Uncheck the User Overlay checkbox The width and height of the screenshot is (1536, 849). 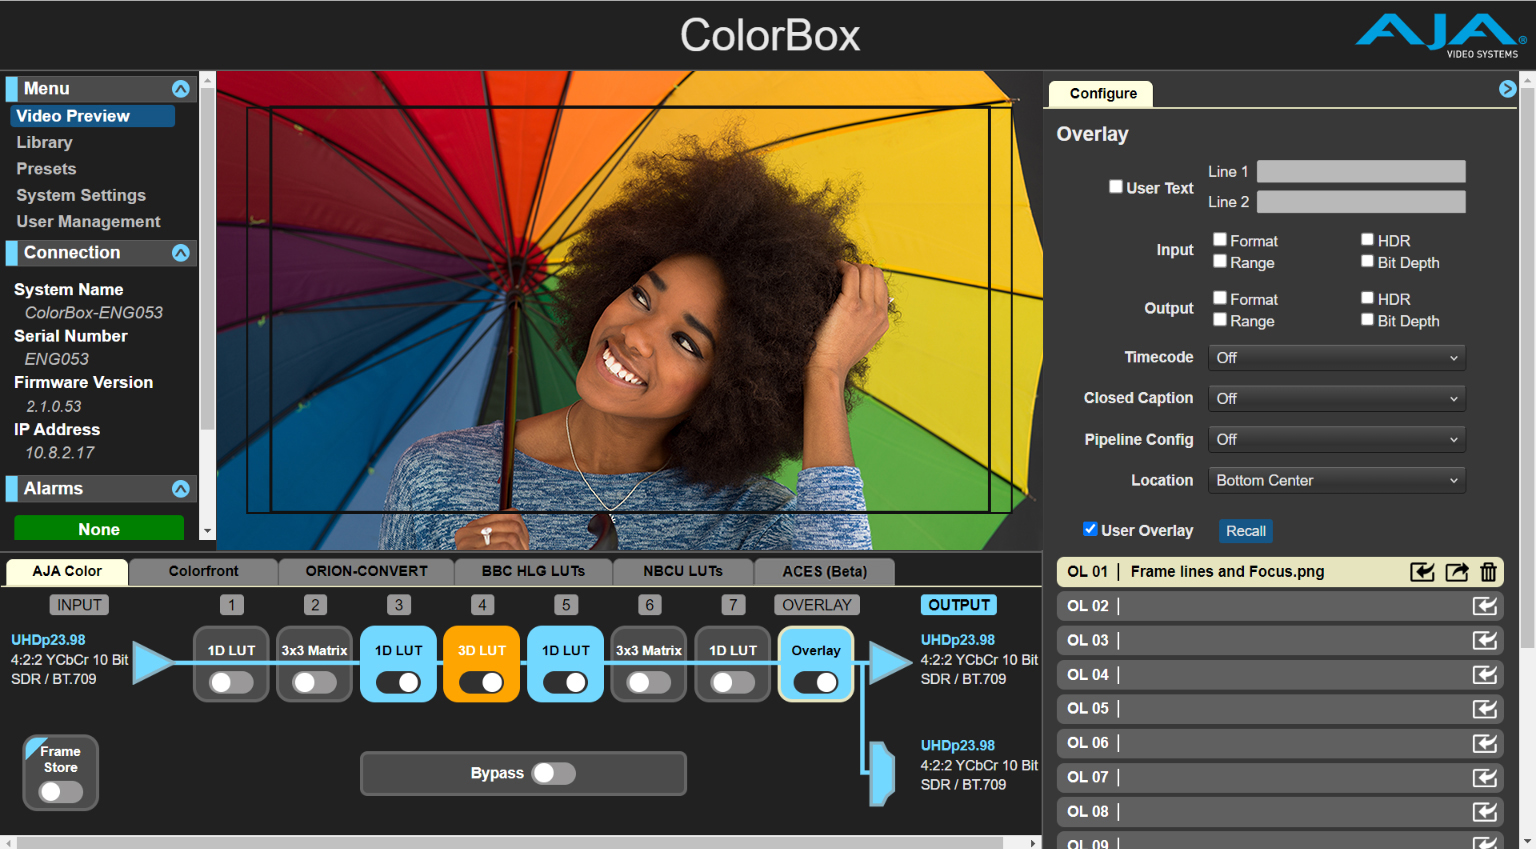point(1089,530)
